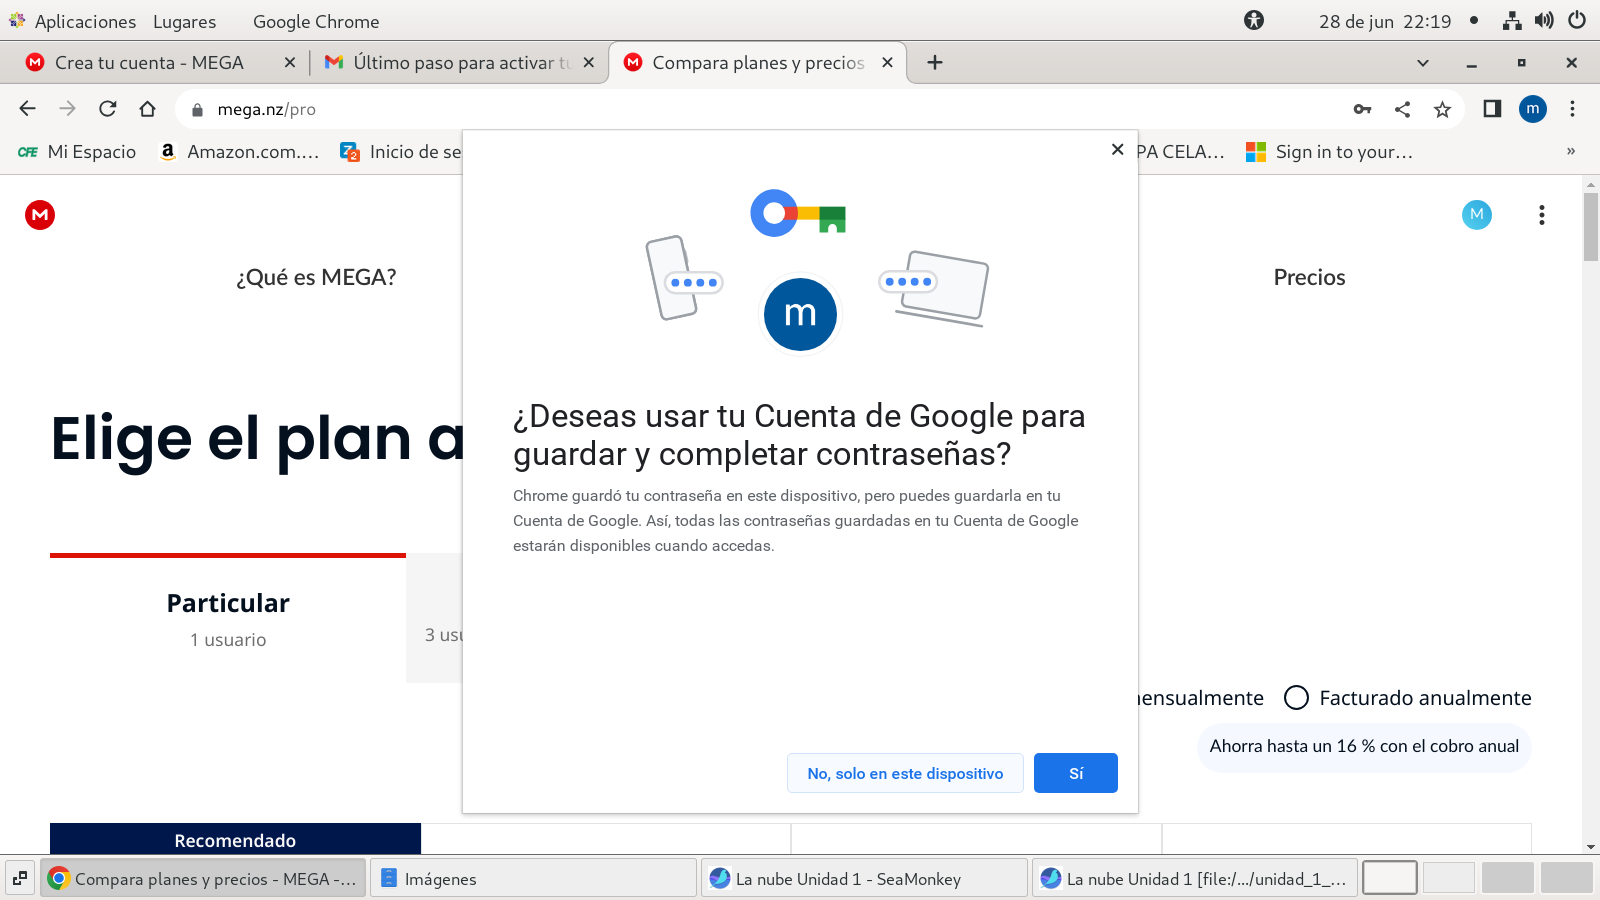Image resolution: width=1600 pixels, height=900 pixels.
Task: Toggle the Chrome side panel icon
Action: pyautogui.click(x=1492, y=109)
